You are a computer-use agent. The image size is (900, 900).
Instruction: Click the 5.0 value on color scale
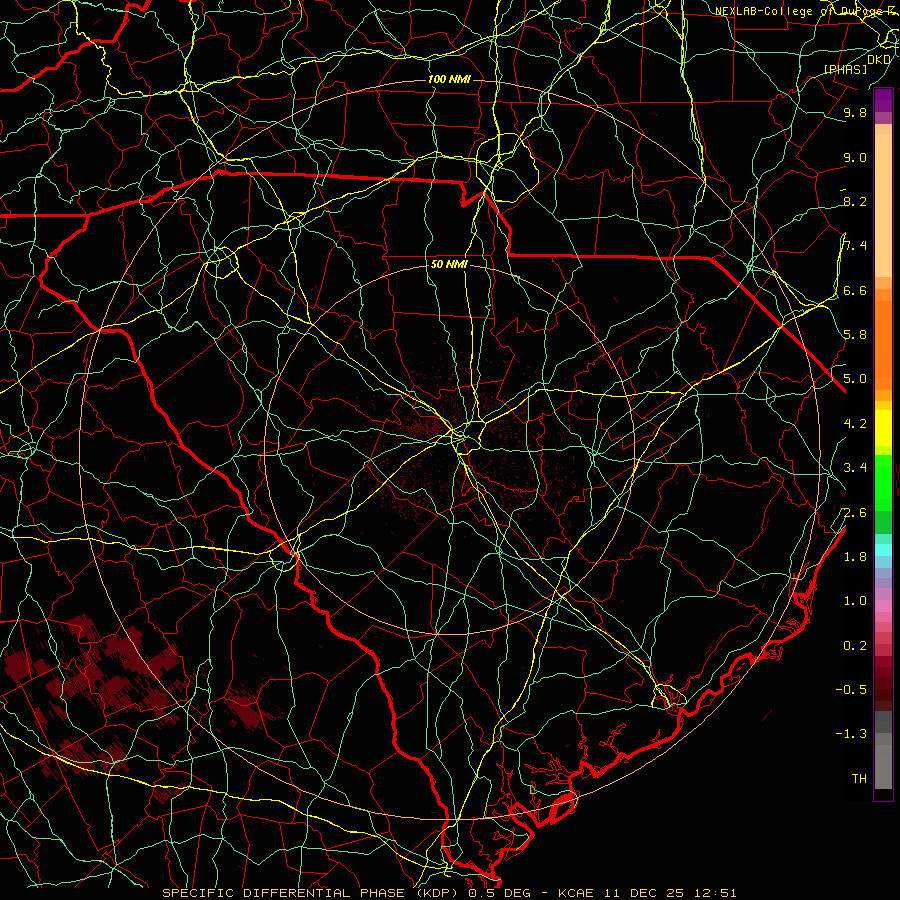[x=855, y=379]
